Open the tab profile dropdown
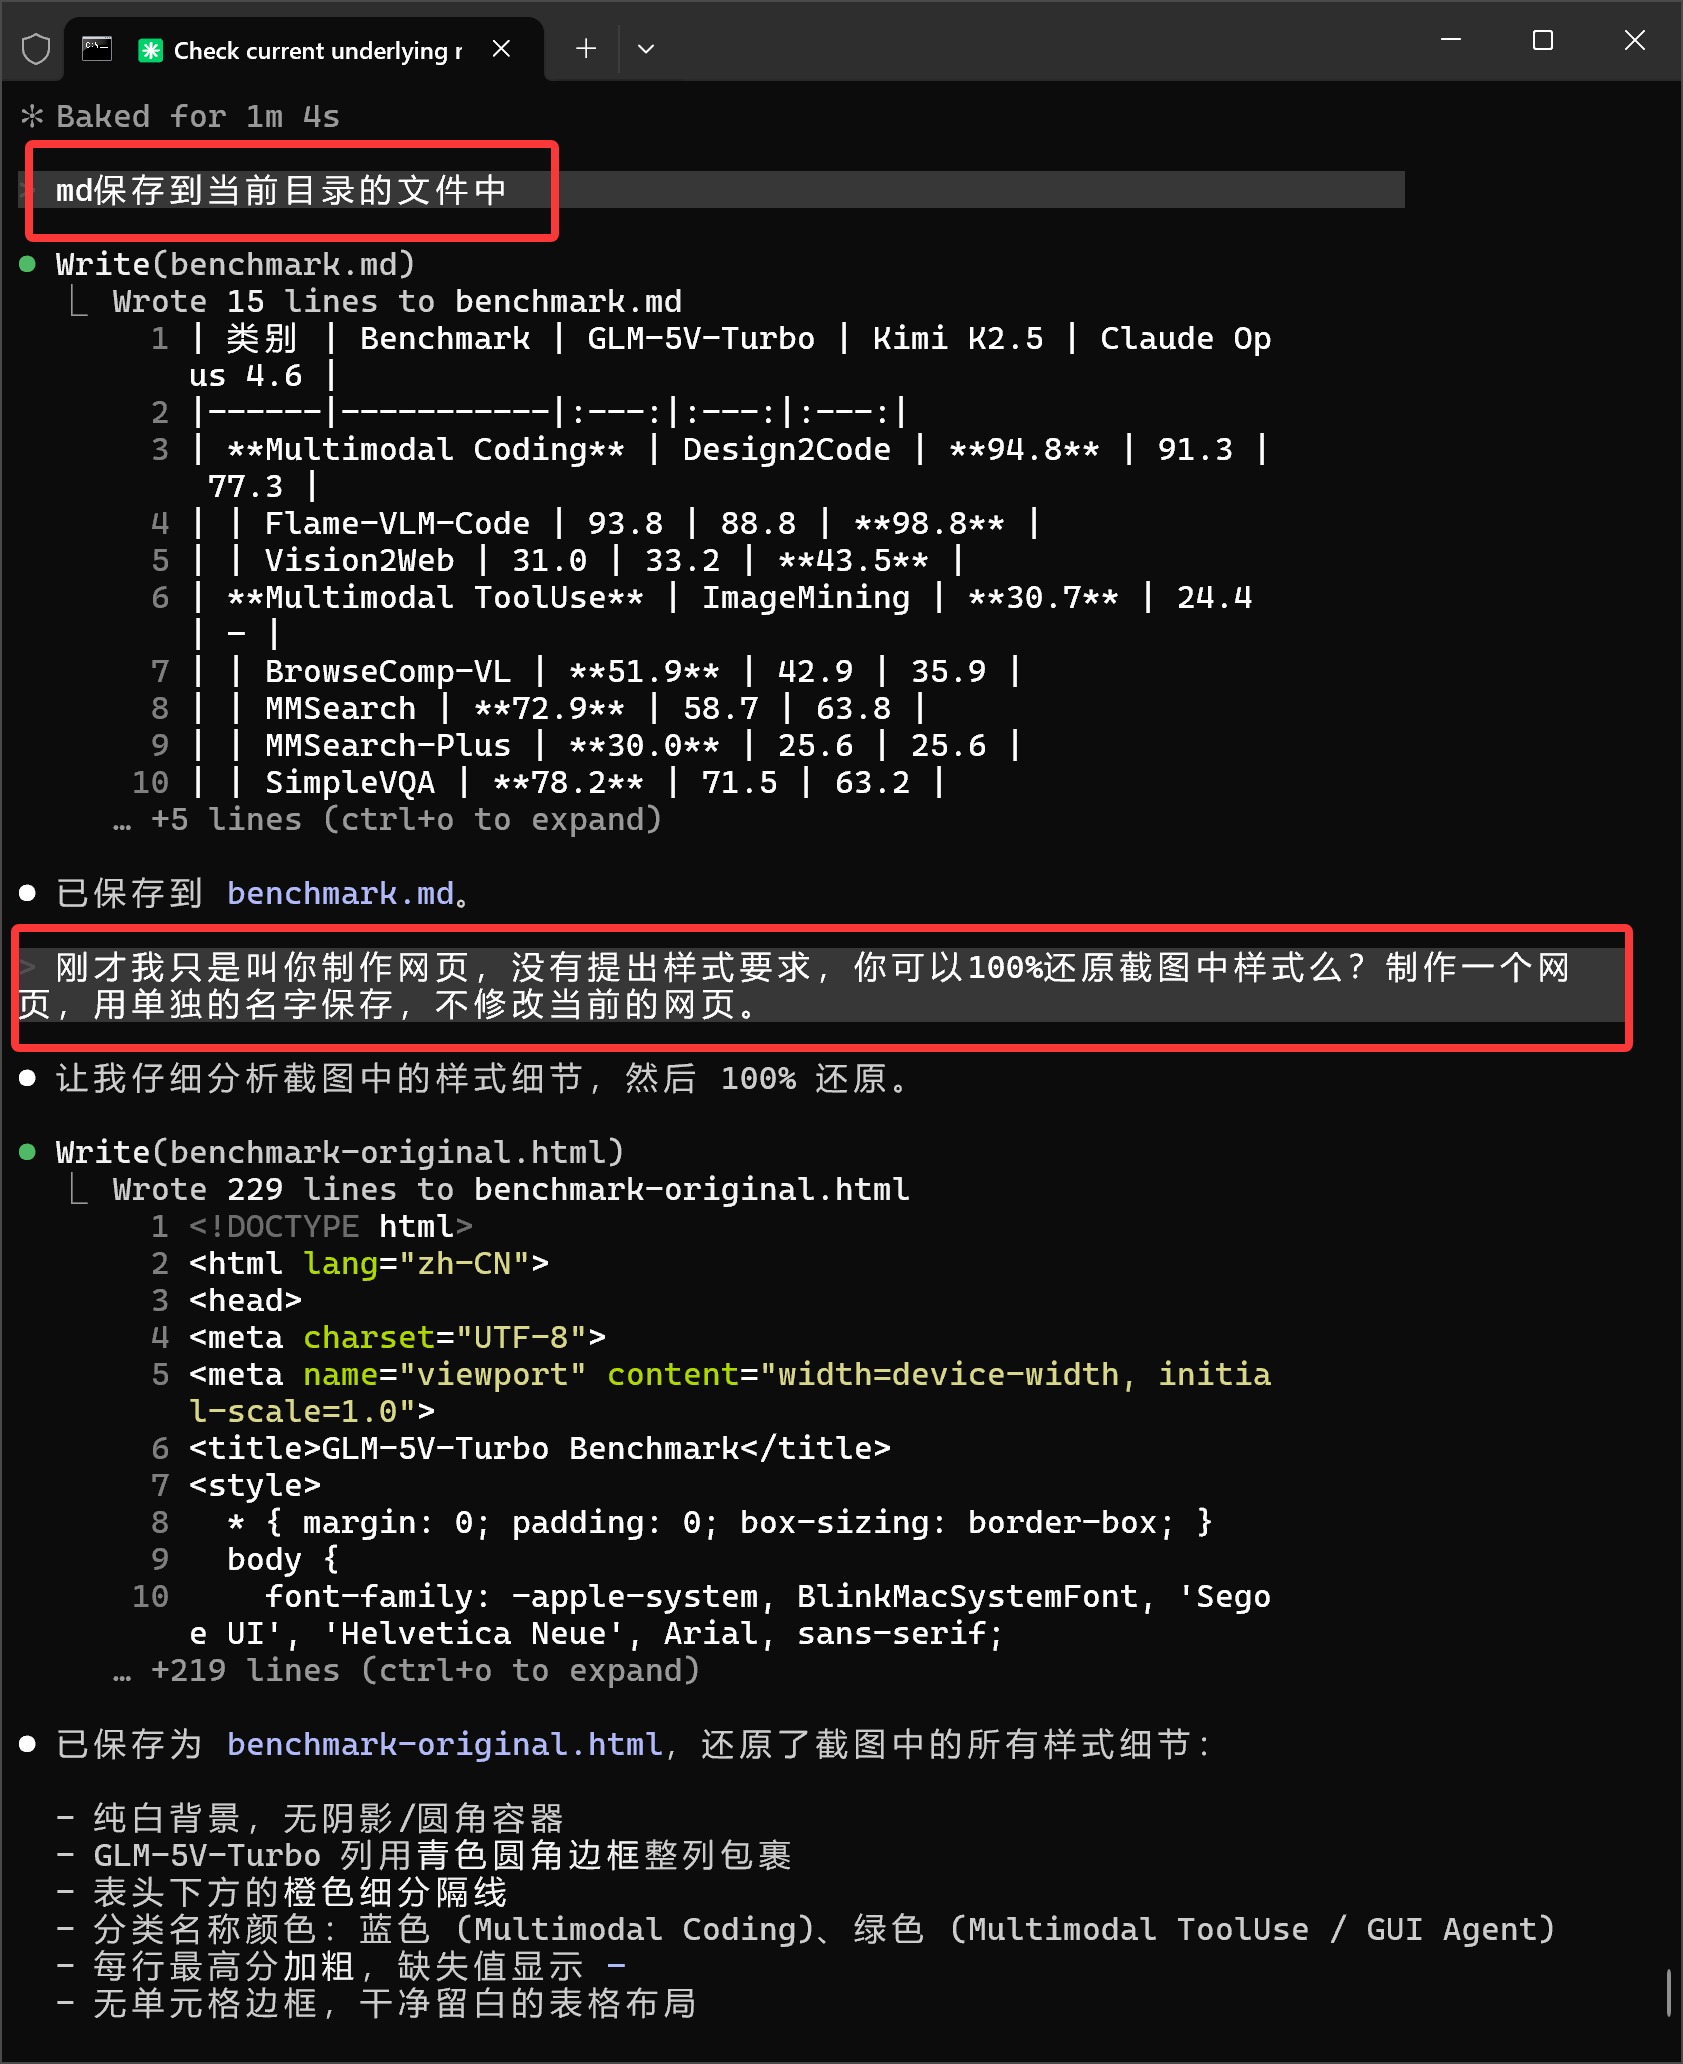Viewport: 1683px width, 2064px height. [646, 48]
